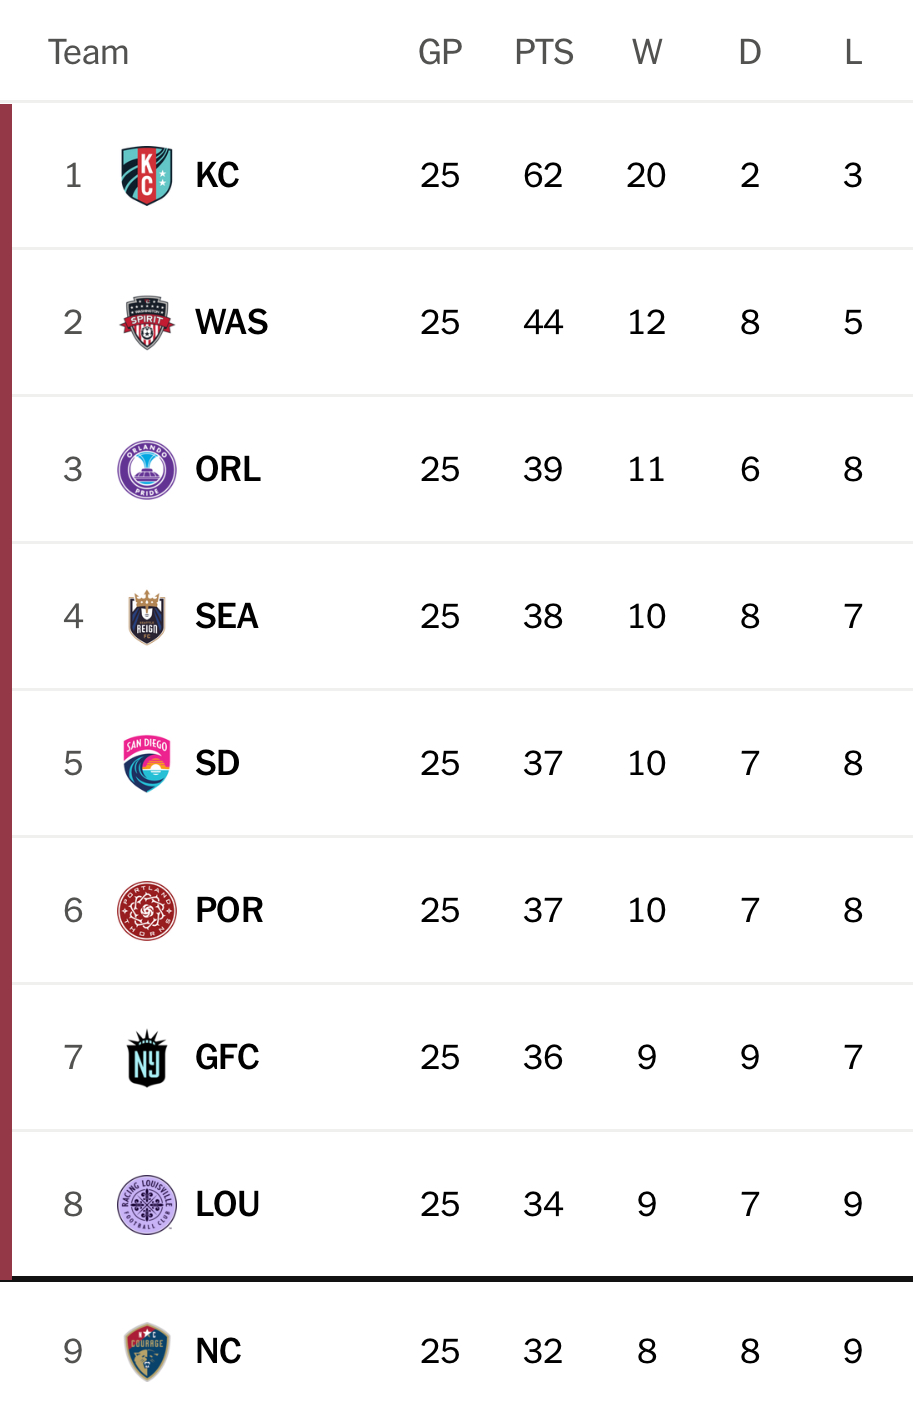This screenshot has width=913, height=1416.
Task: Select the Racing Louisville purple logo
Action: (x=147, y=1205)
